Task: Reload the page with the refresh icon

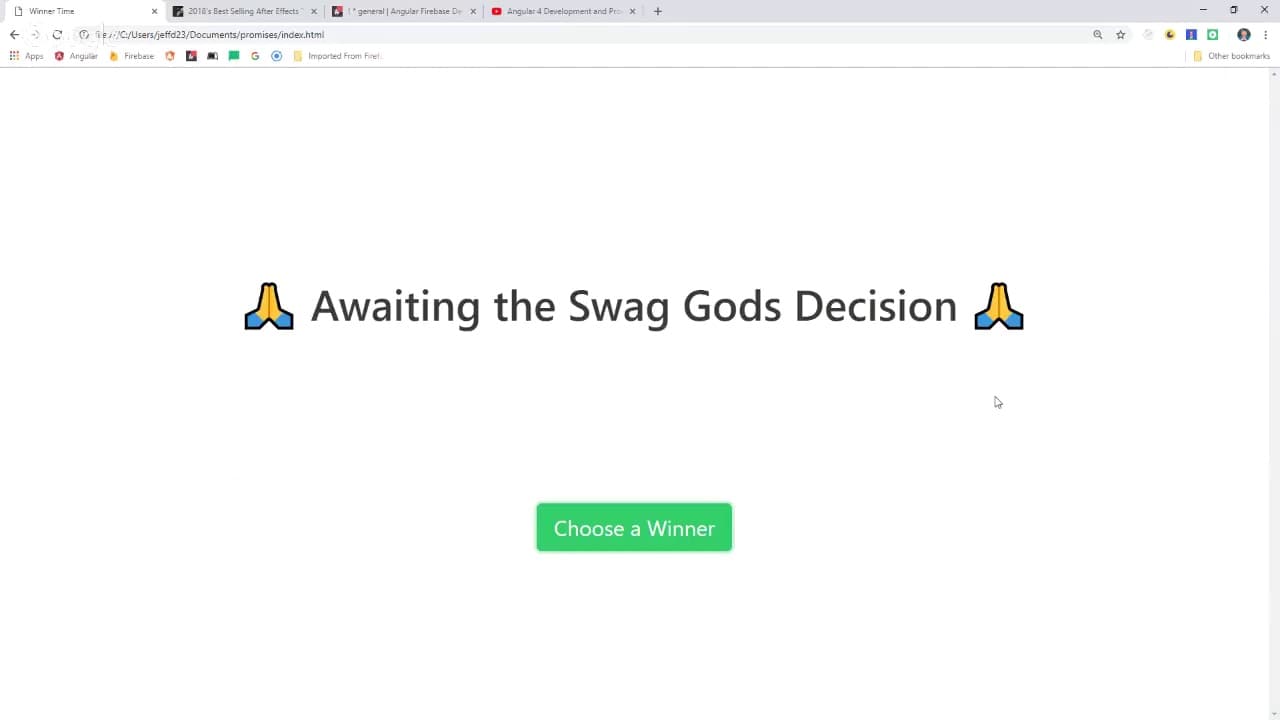Action: tap(57, 34)
